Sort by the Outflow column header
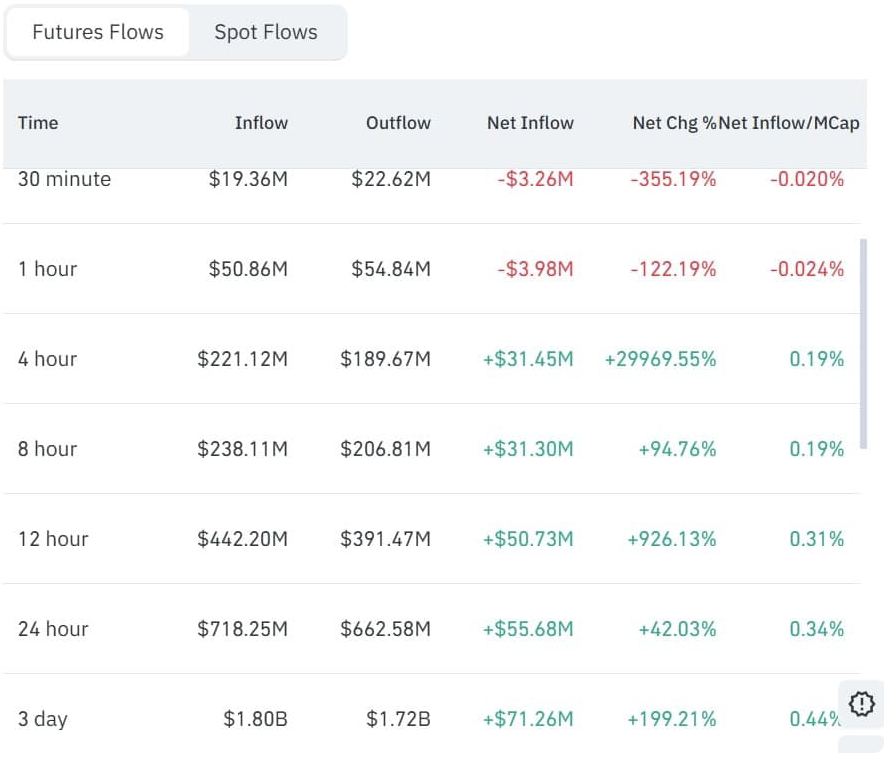The image size is (888, 762). click(x=397, y=122)
